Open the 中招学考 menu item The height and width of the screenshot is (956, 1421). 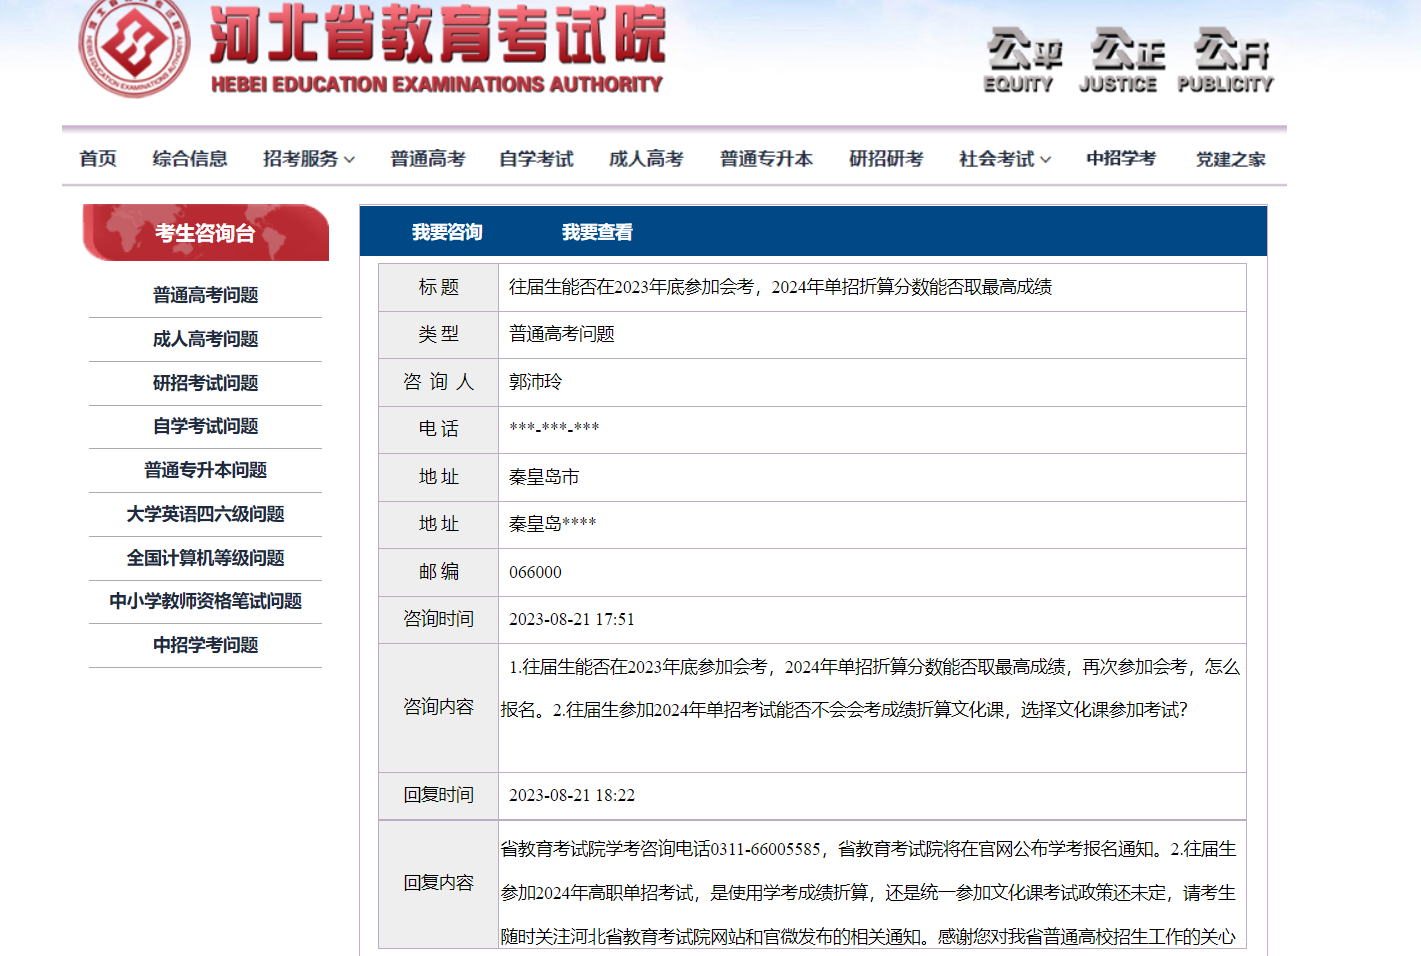click(1121, 159)
